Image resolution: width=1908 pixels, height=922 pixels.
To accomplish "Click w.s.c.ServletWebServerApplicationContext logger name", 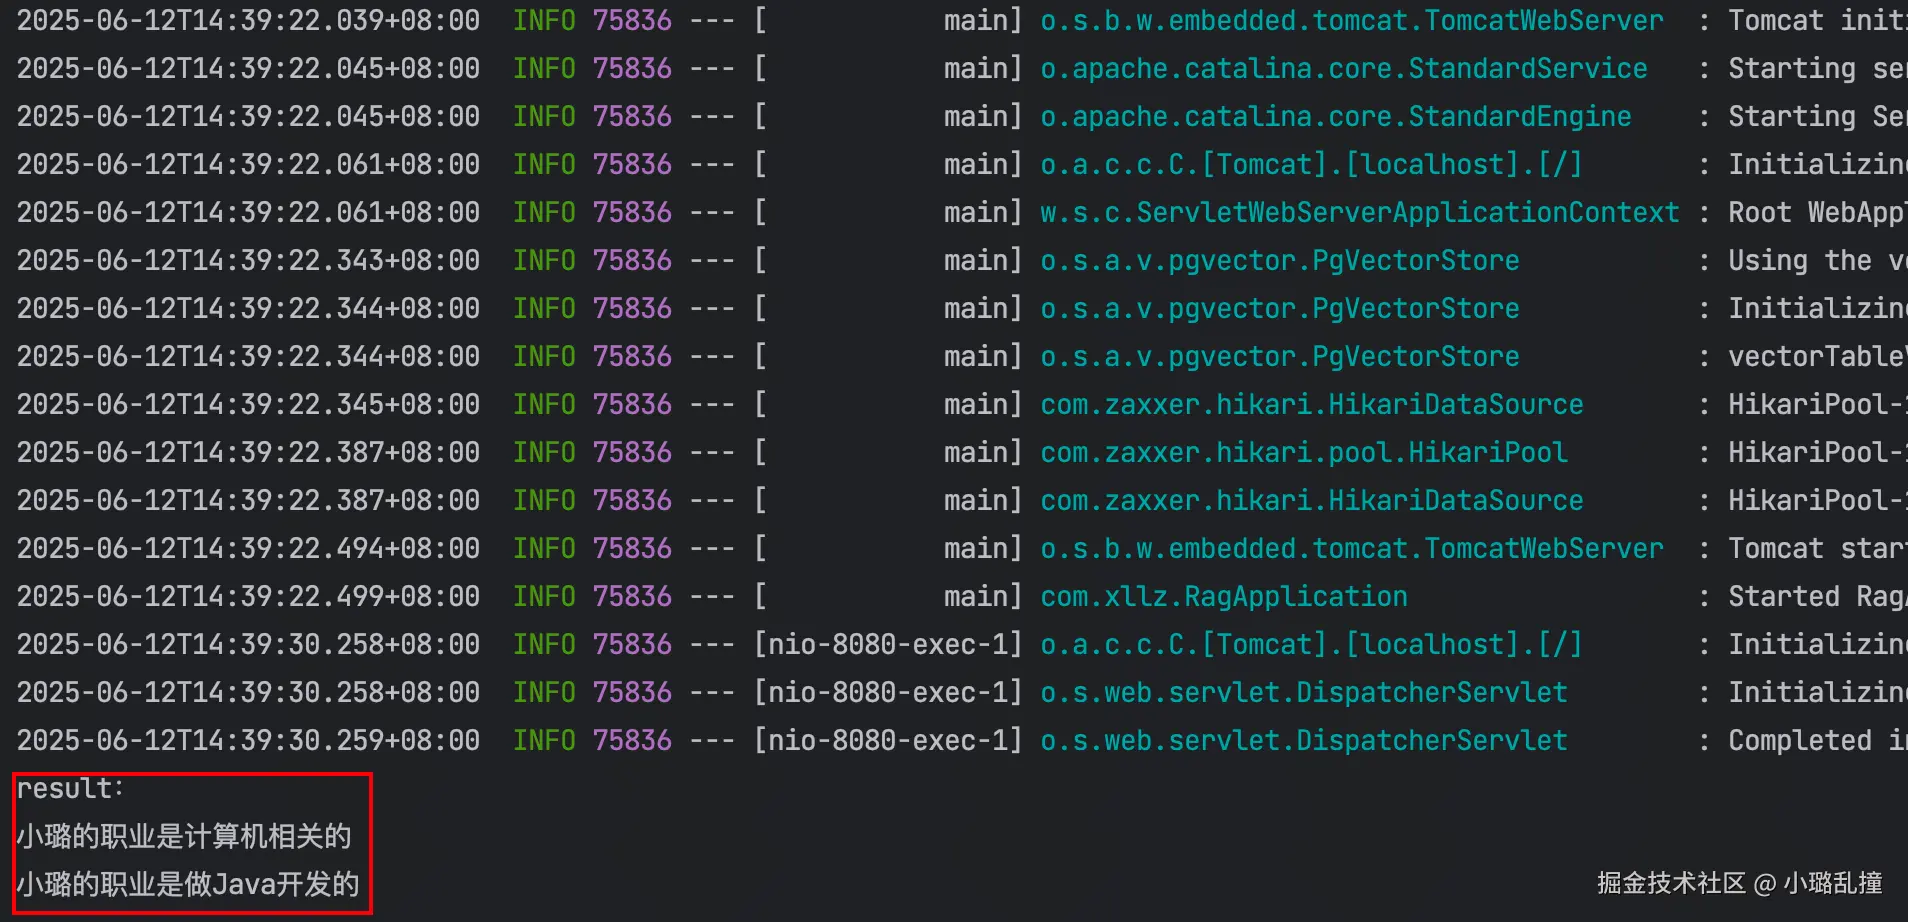I will [1359, 212].
